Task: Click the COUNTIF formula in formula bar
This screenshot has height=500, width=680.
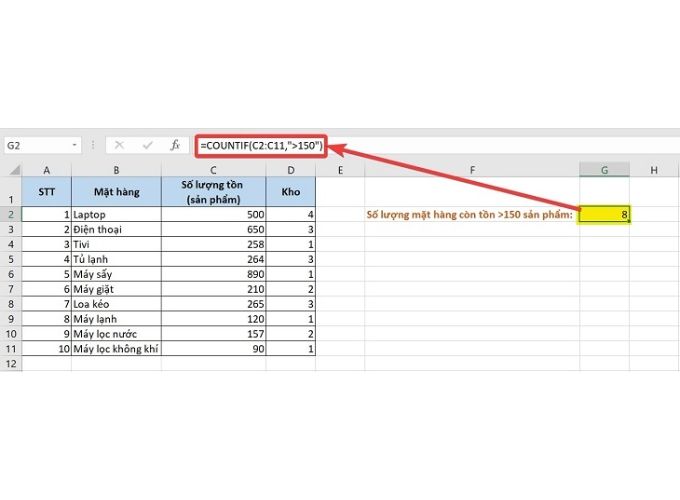Action: click(x=261, y=145)
